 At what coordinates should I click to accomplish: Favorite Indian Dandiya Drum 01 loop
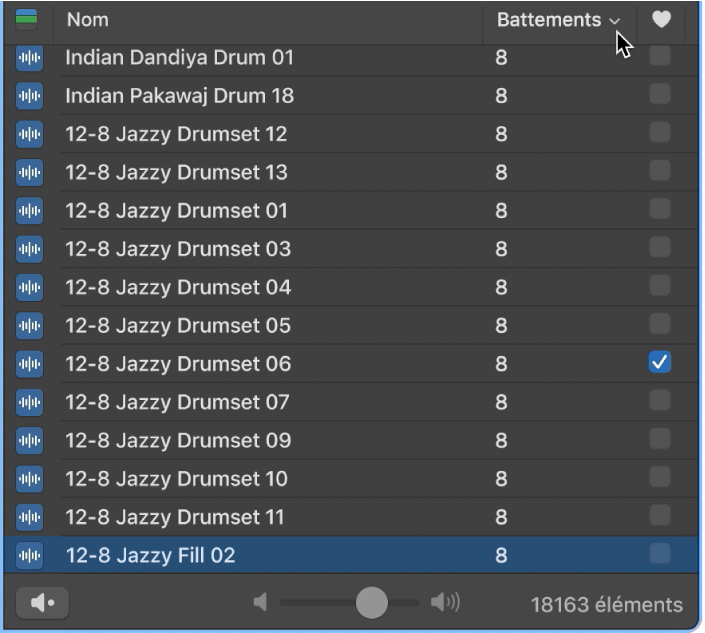tap(660, 56)
